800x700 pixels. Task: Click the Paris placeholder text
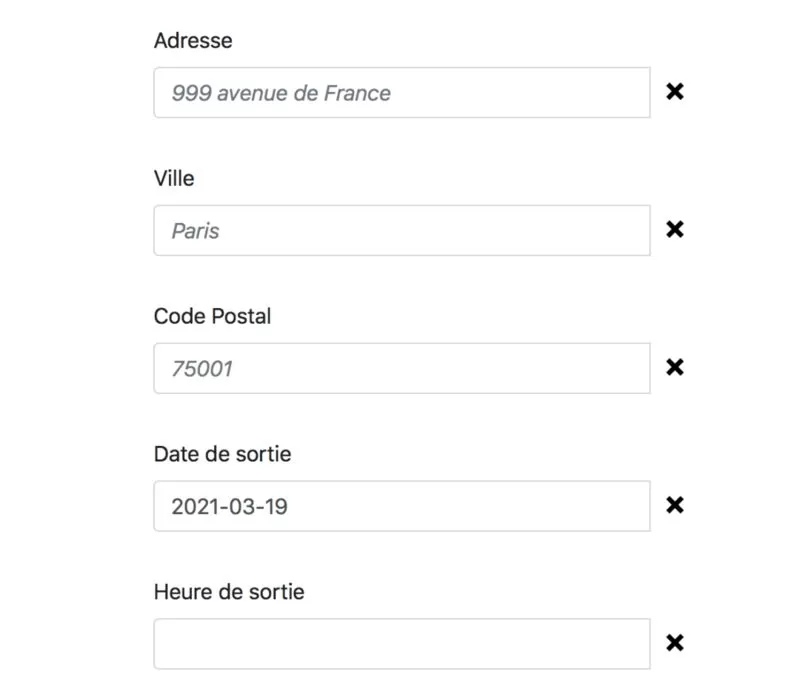[x=195, y=231]
